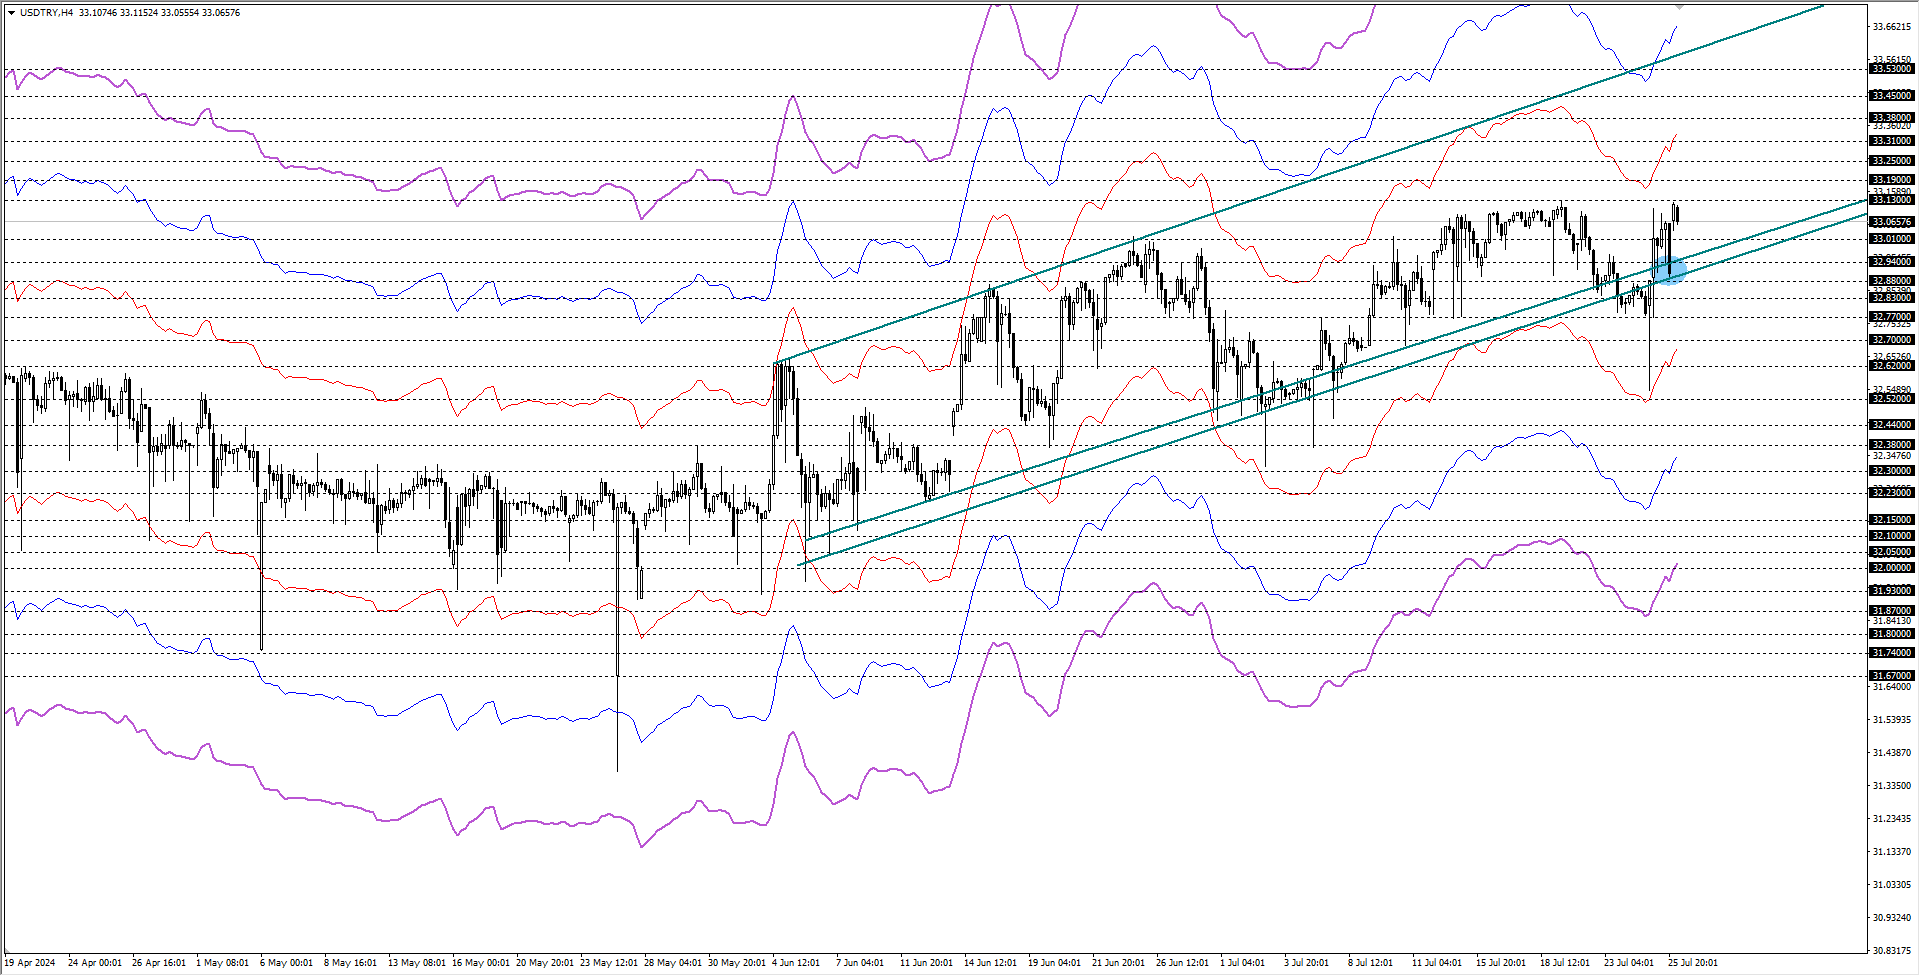Click the 31.13370 scale value
The image size is (1920, 976).
pos(1891,852)
